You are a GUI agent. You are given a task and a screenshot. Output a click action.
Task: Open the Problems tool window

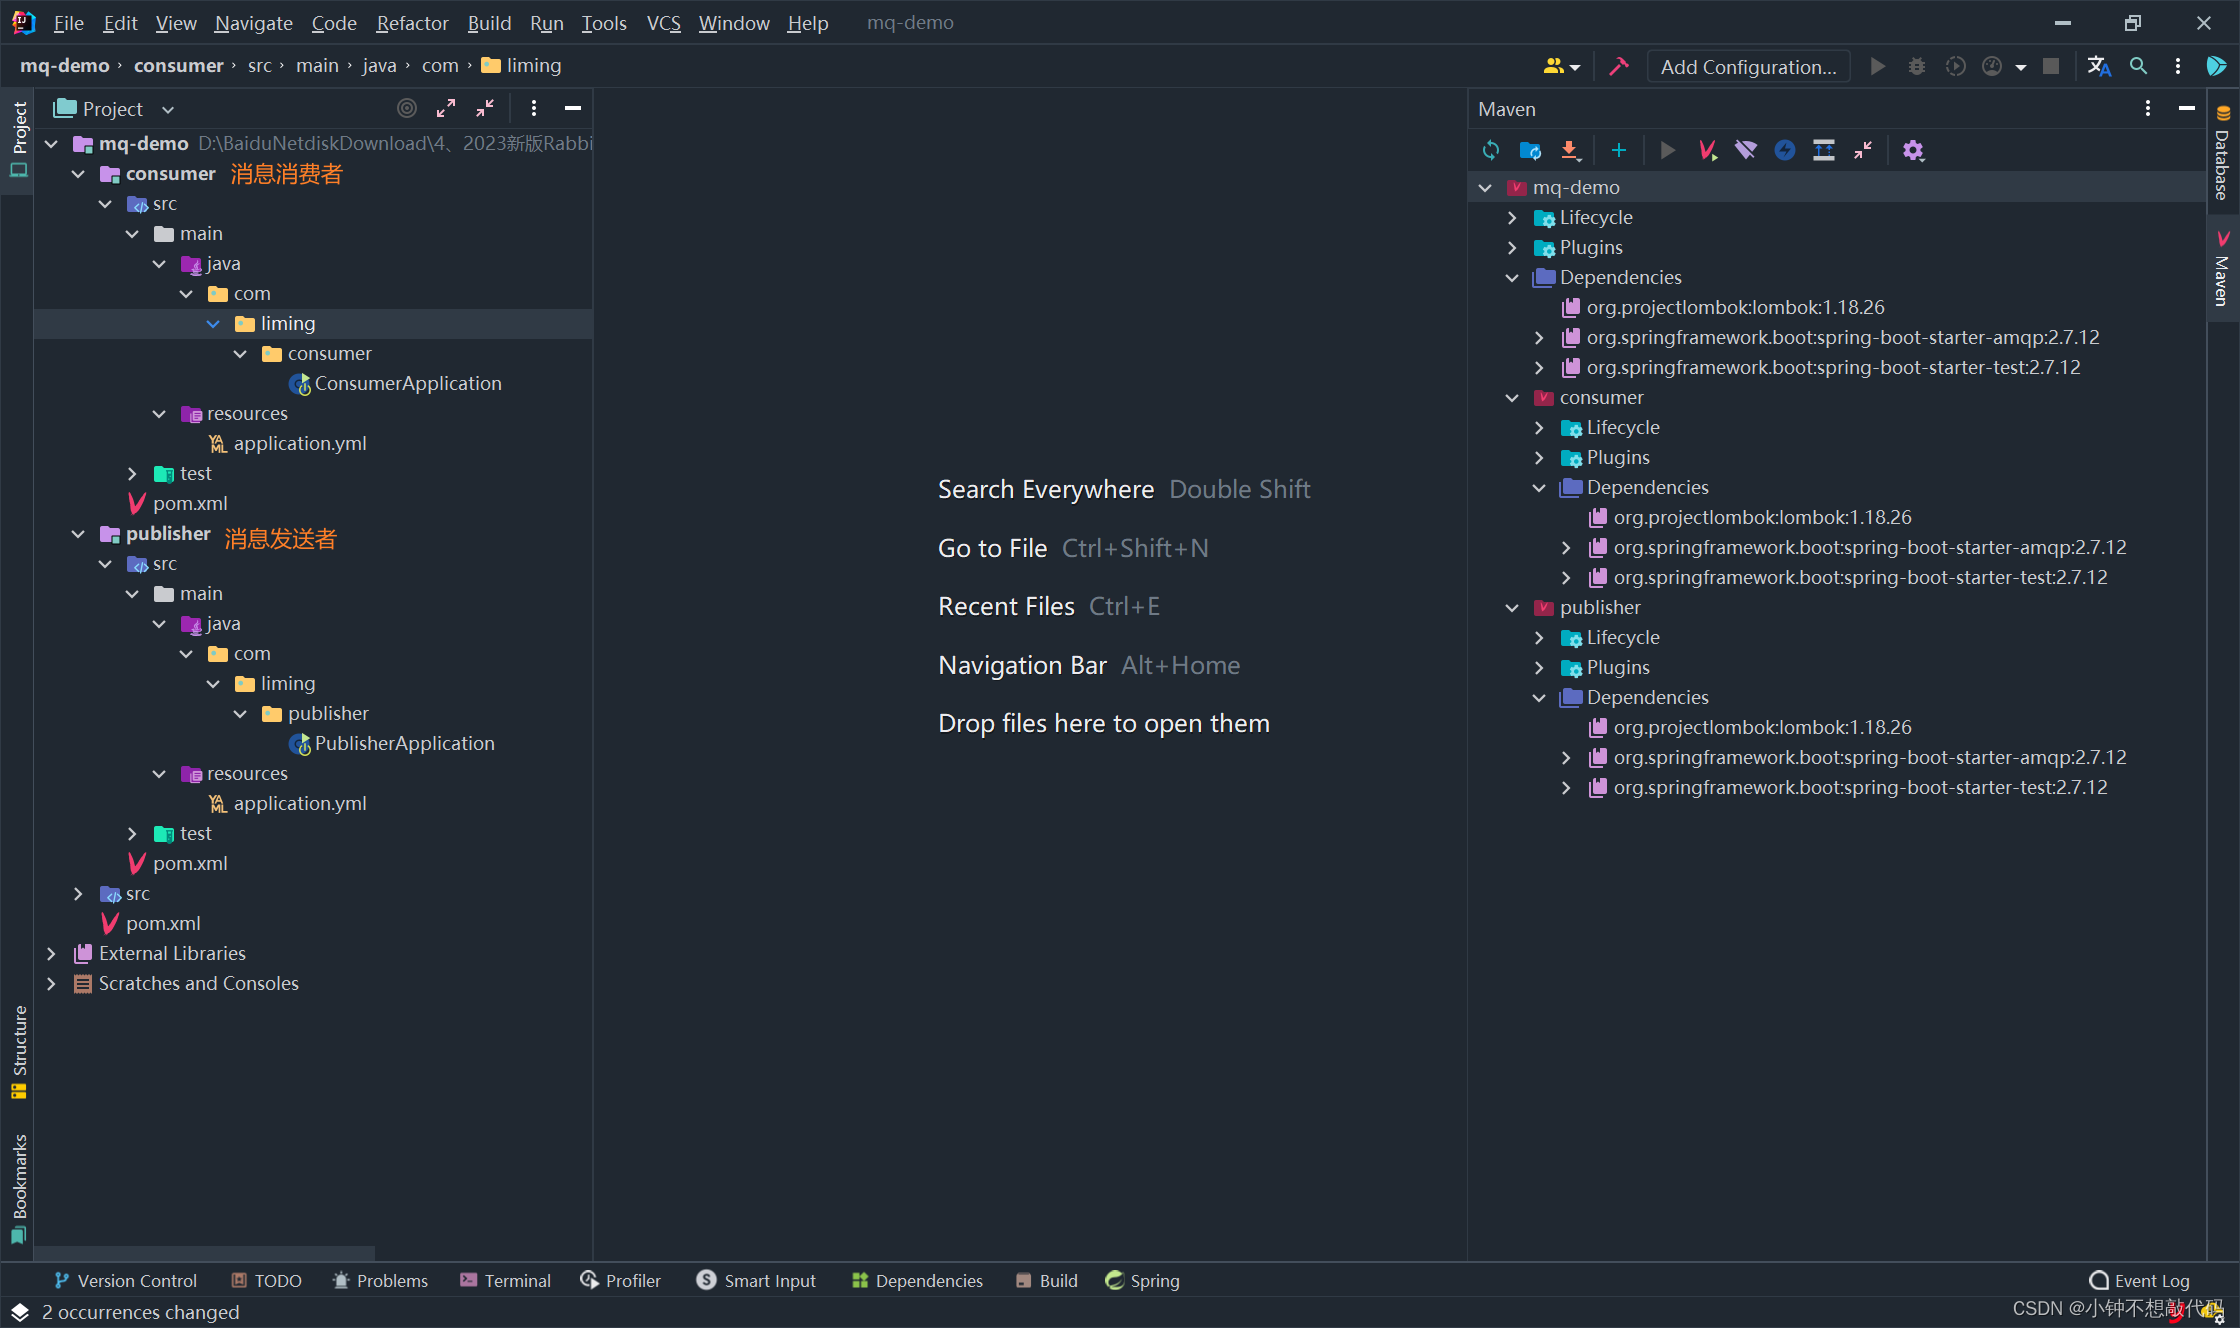click(x=380, y=1281)
